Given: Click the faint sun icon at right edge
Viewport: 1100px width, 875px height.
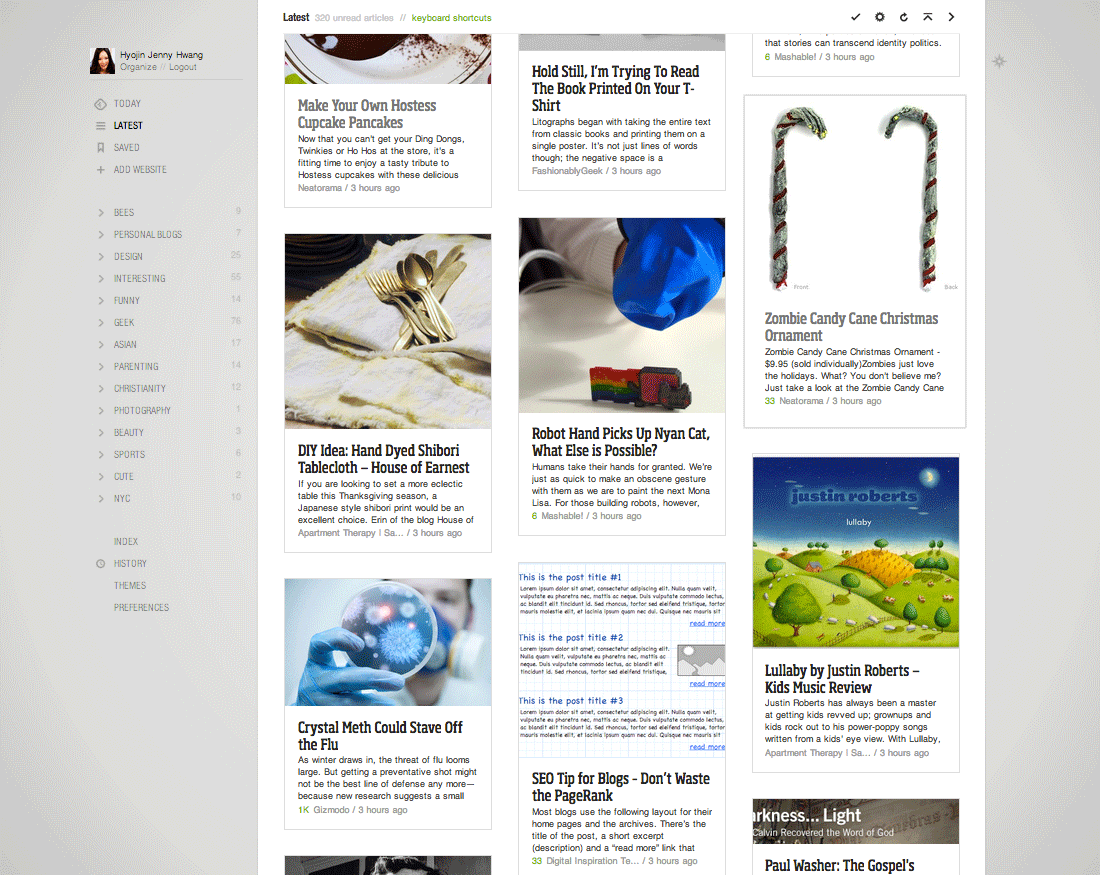Looking at the screenshot, I should click(999, 61).
